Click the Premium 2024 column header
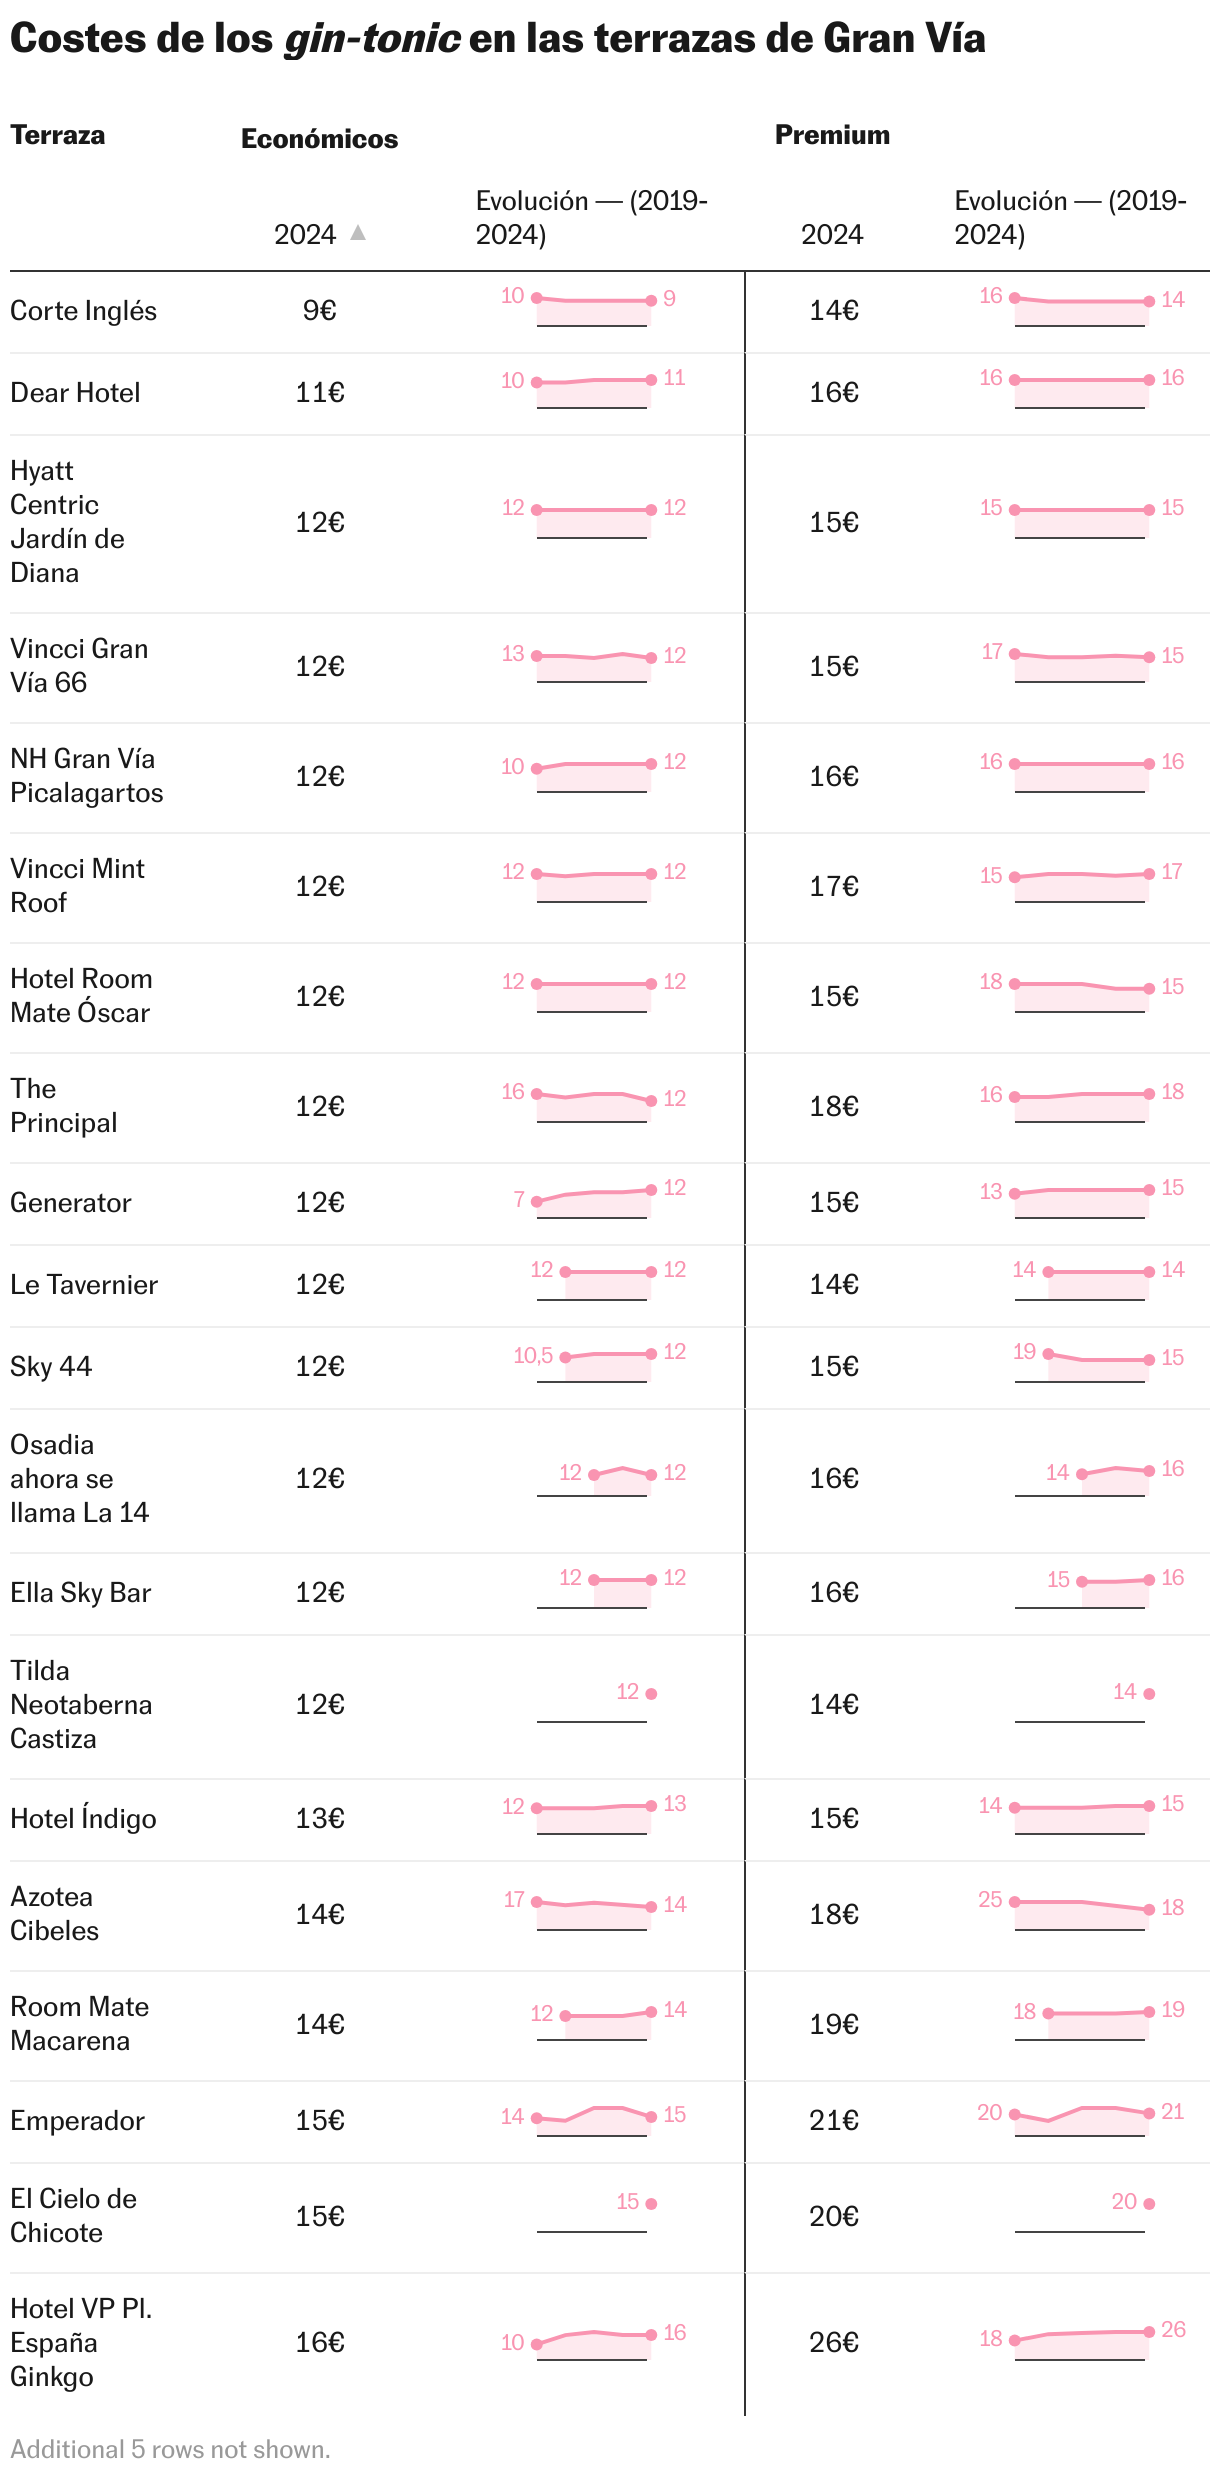Image resolution: width=1220 pixels, height=2478 pixels. click(x=831, y=235)
